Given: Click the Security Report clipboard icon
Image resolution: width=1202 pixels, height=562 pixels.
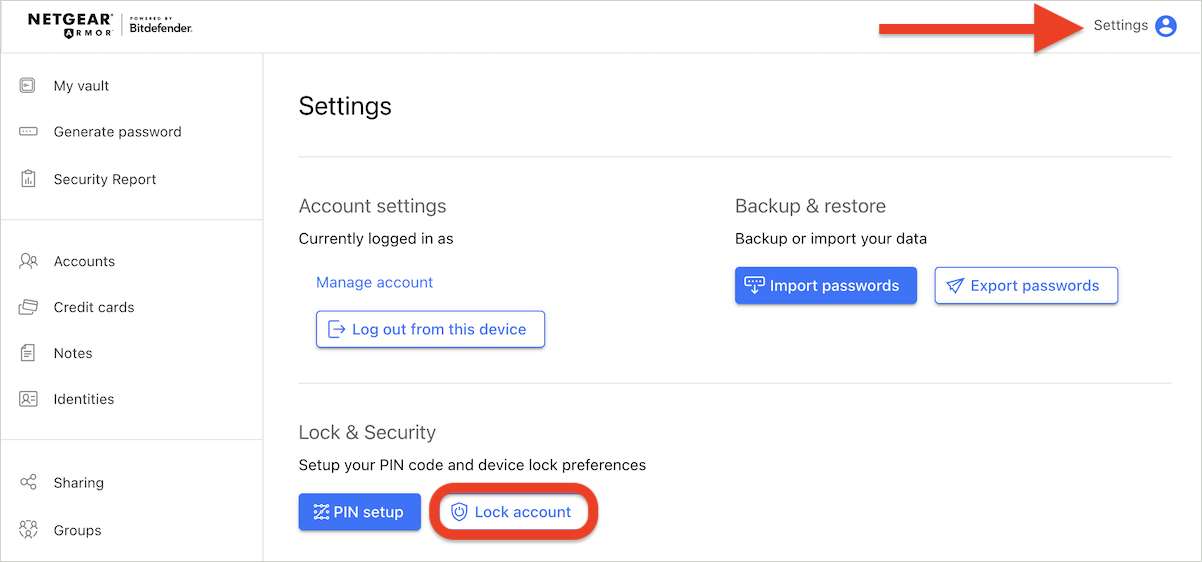Looking at the screenshot, I should (x=28, y=179).
